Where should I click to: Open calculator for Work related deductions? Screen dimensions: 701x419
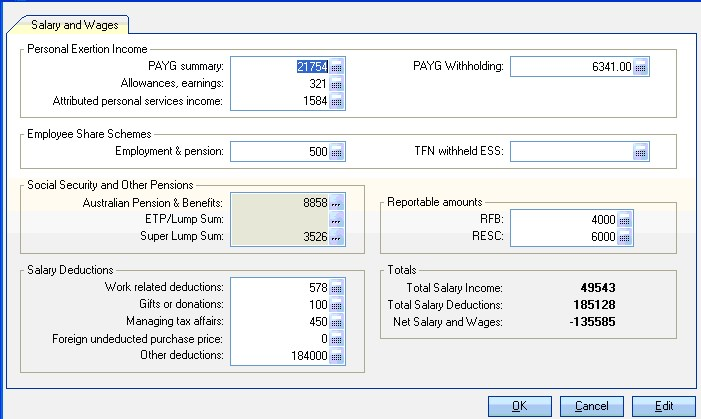[337, 288]
